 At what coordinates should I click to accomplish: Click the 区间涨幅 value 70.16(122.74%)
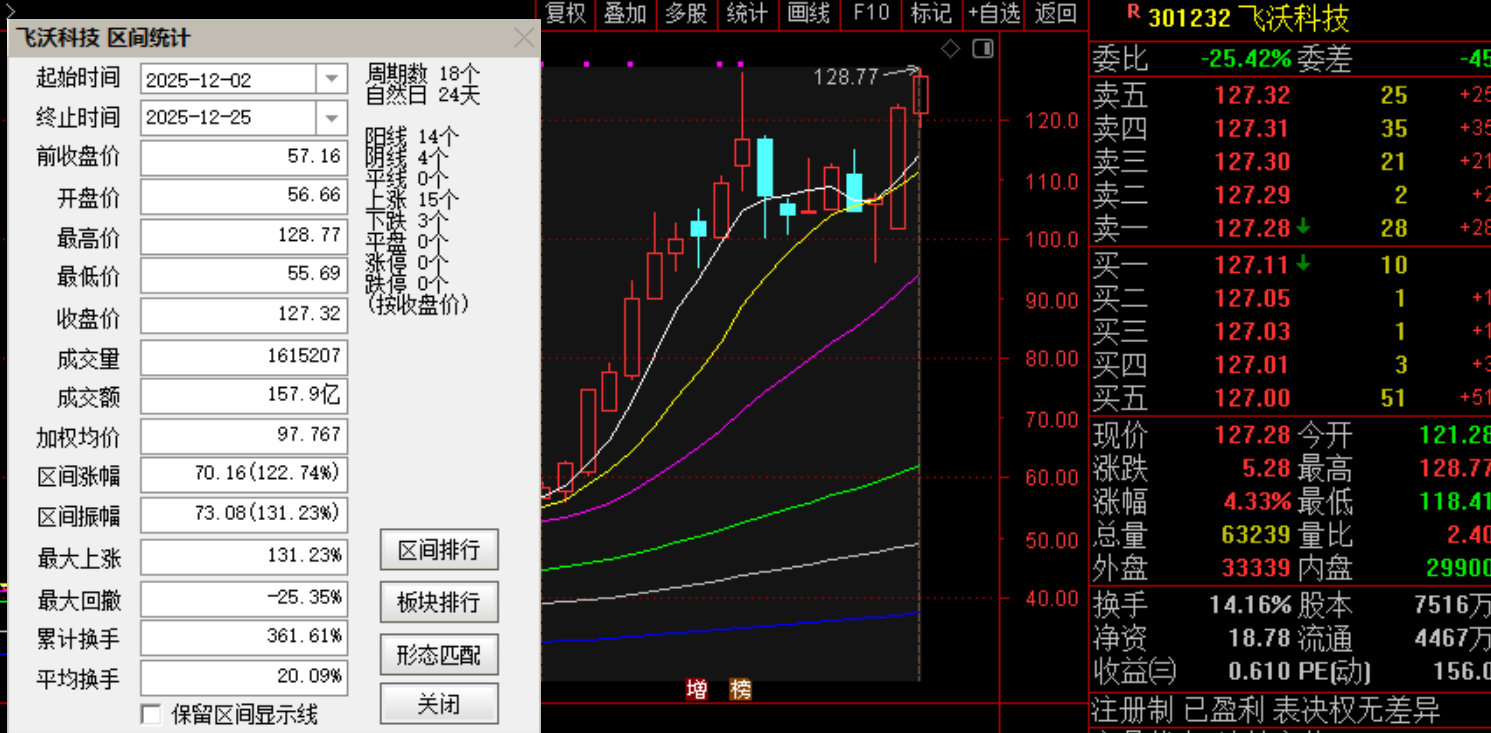(244, 474)
